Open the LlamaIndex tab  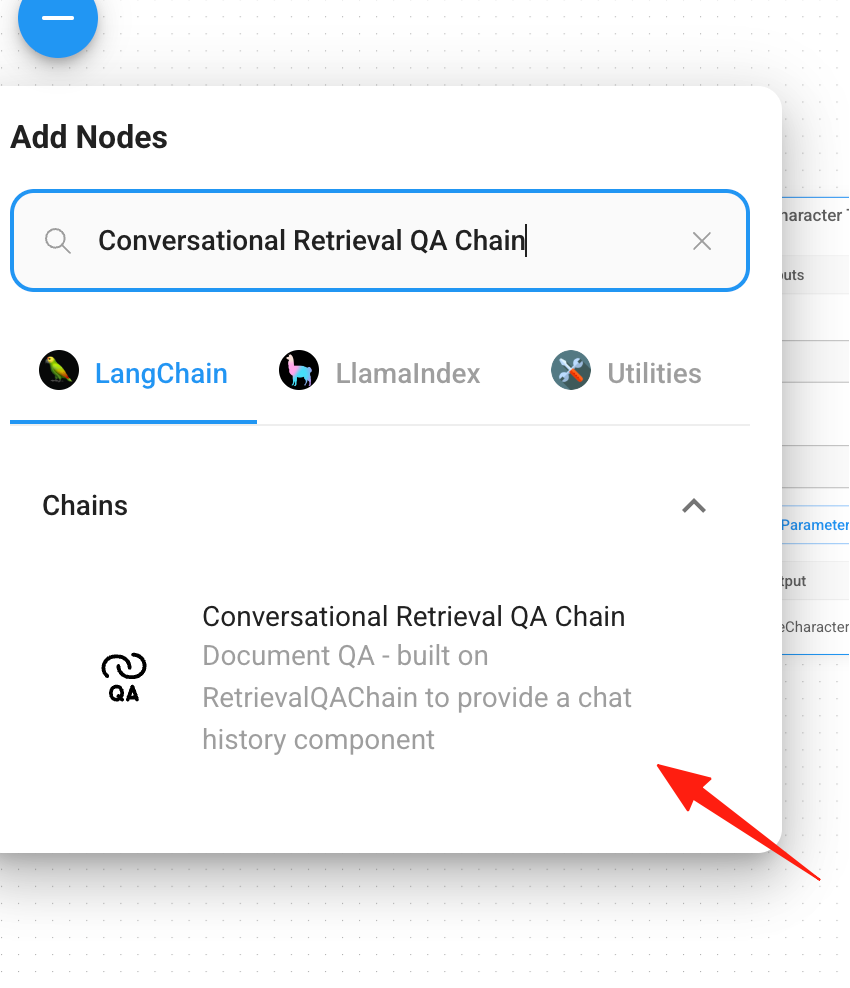[x=408, y=373]
